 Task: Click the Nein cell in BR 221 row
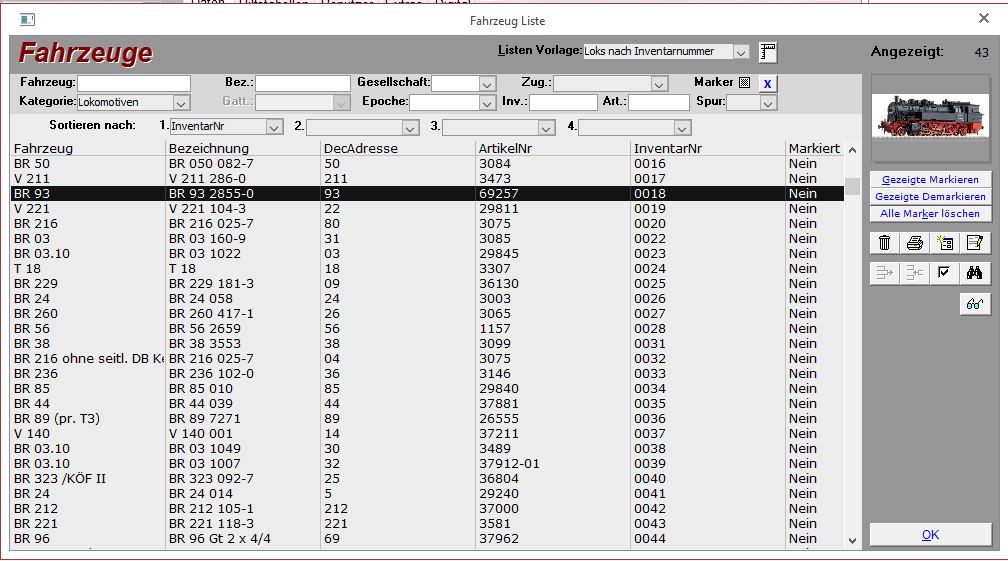(x=815, y=524)
